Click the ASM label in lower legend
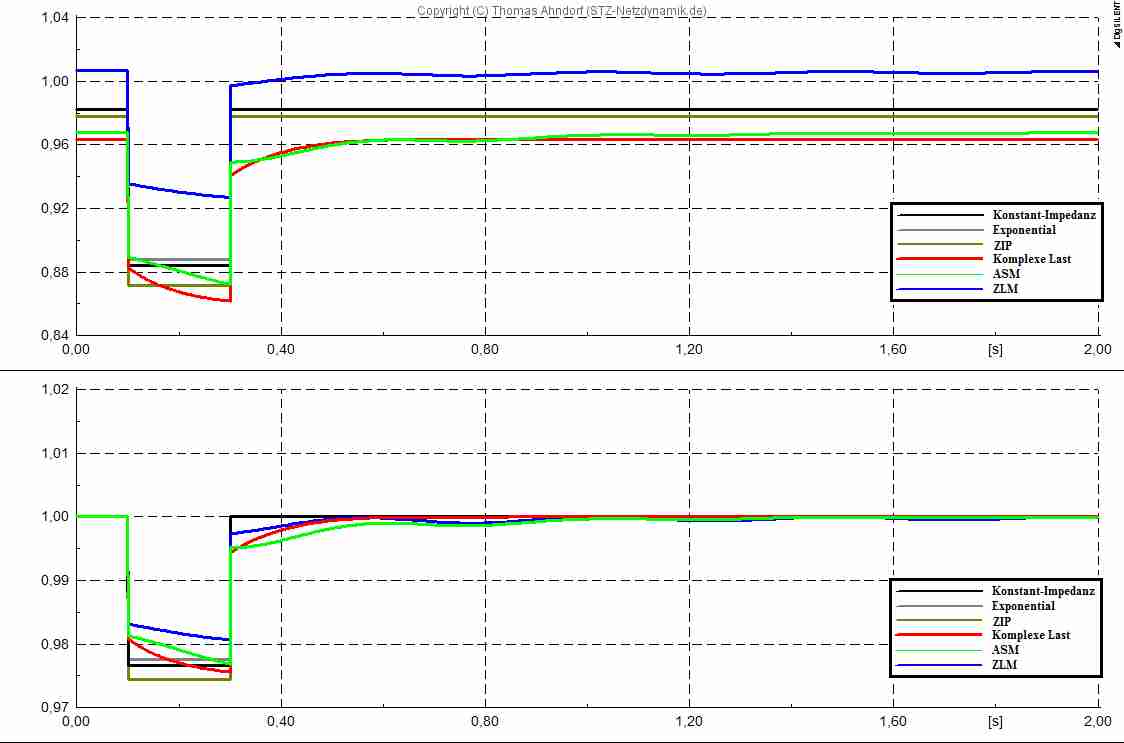Image resolution: width=1124 pixels, height=743 pixels. (x=1005, y=650)
